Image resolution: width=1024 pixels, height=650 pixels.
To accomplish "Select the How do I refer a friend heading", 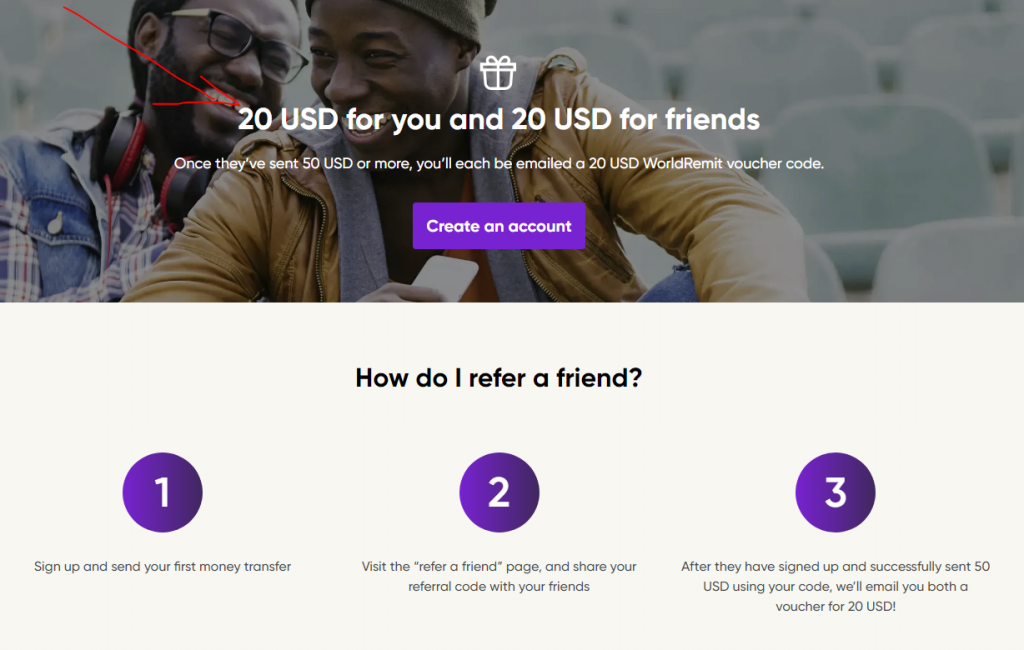I will [498, 377].
